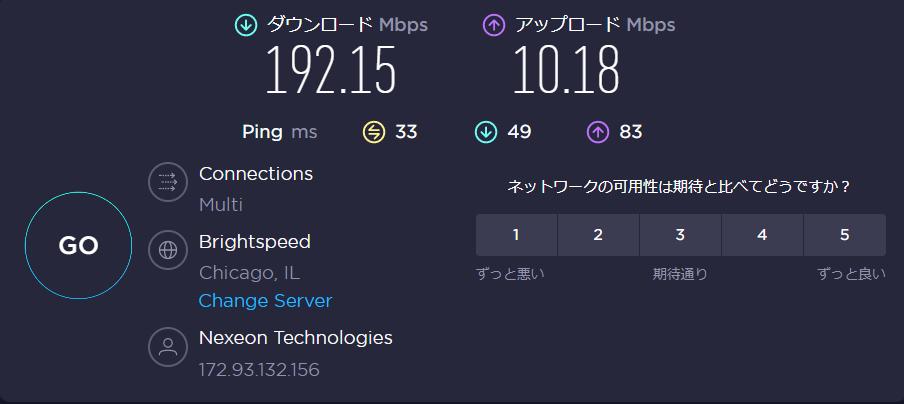This screenshot has width=904, height=404.
Task: Click the IP address 172.93.132.156
Action: tap(259, 370)
